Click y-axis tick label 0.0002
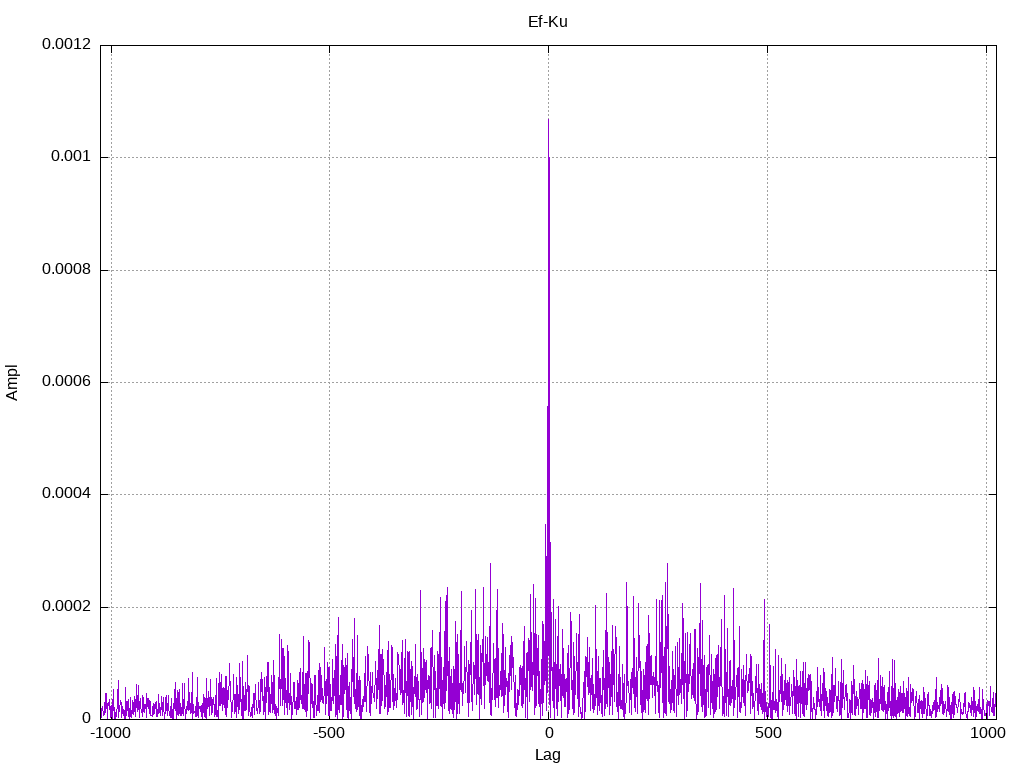The image size is (1024, 768). point(67,606)
